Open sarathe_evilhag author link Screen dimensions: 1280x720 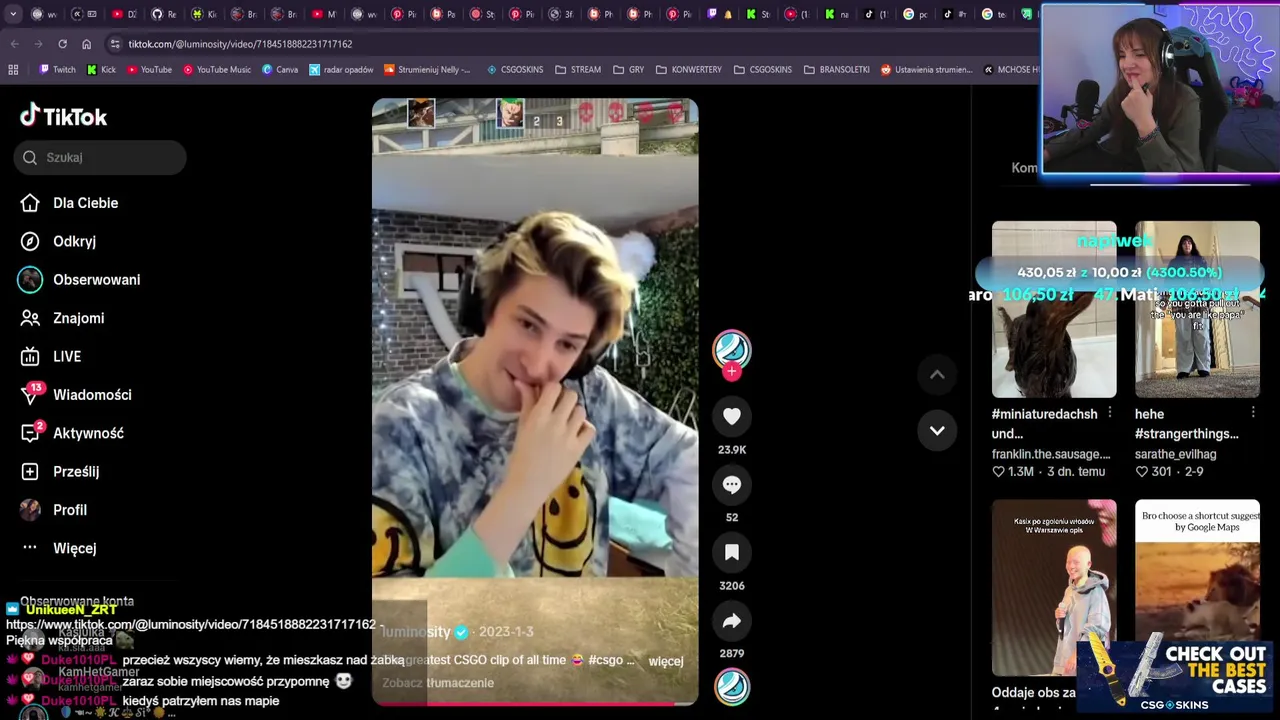tap(1176, 454)
